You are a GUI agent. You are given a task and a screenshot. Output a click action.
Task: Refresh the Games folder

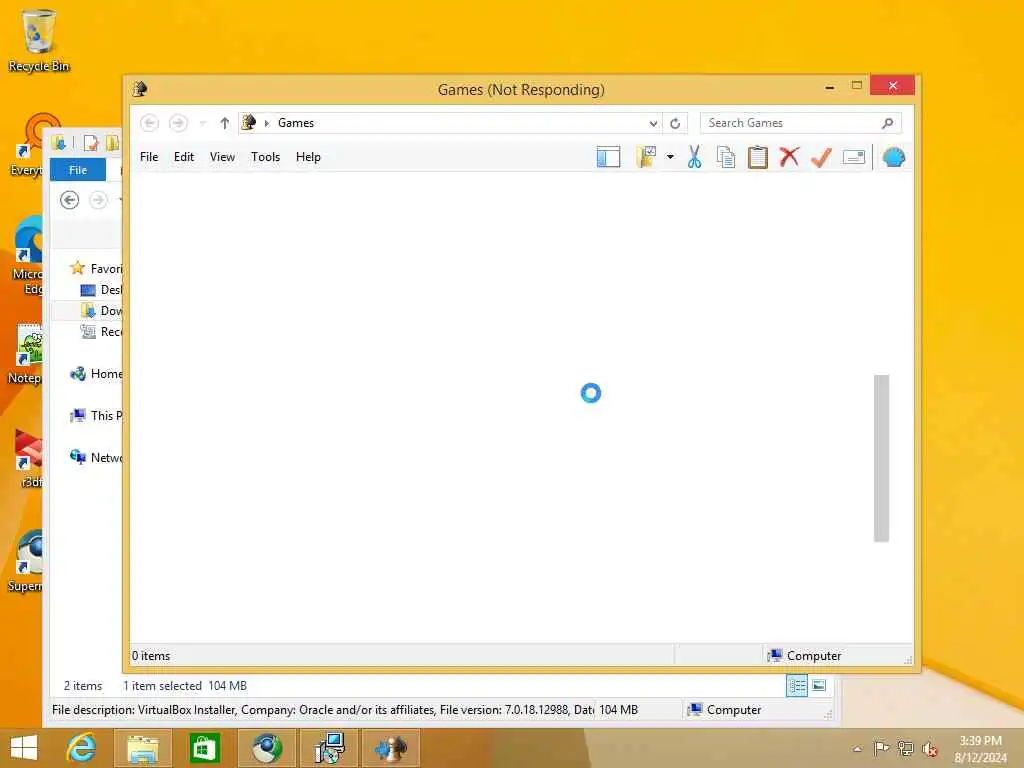pyautogui.click(x=675, y=123)
